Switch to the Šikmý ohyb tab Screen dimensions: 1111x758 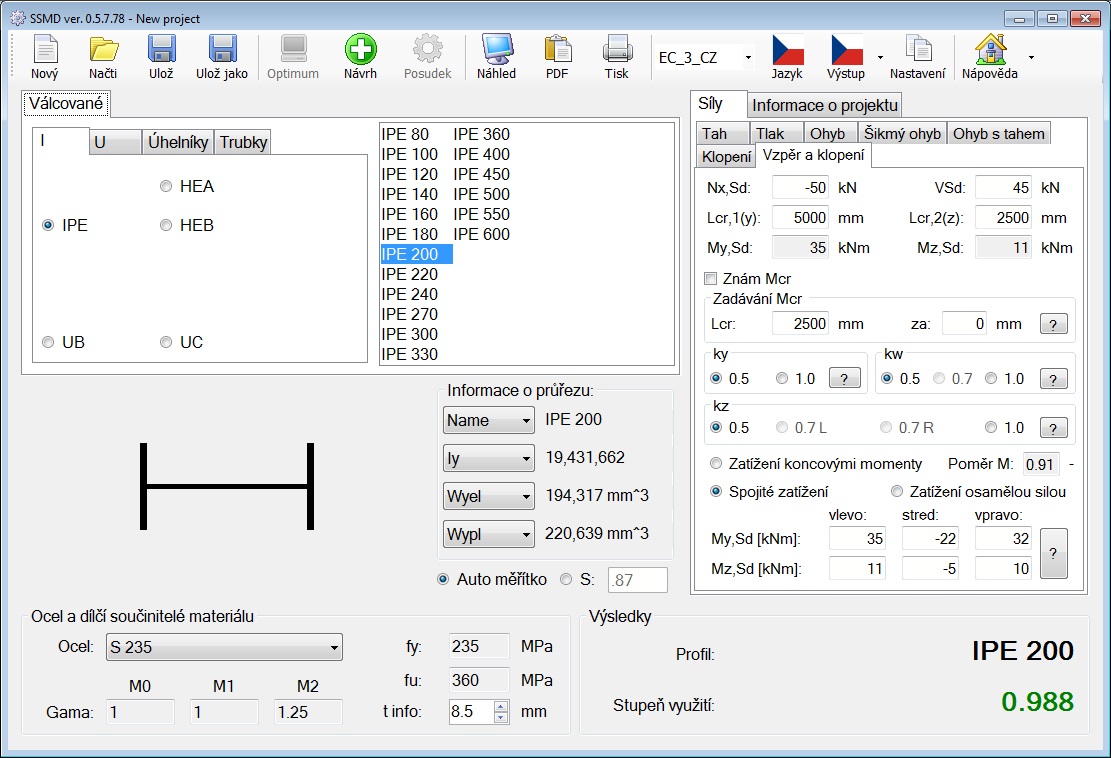902,133
